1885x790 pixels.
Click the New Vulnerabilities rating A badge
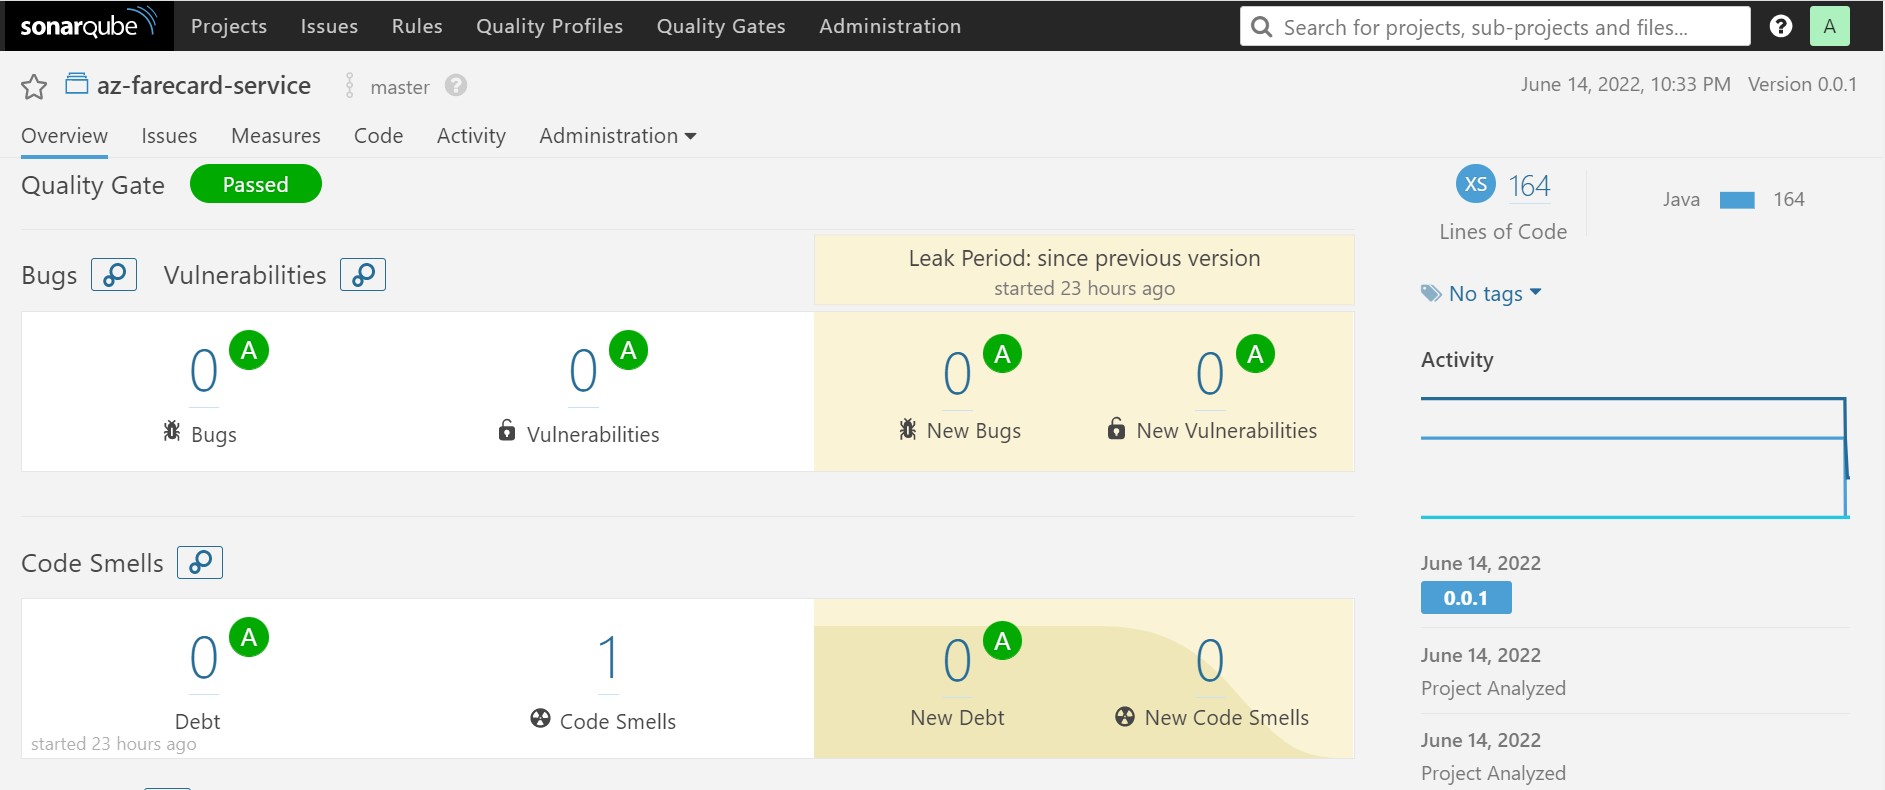1255,353
